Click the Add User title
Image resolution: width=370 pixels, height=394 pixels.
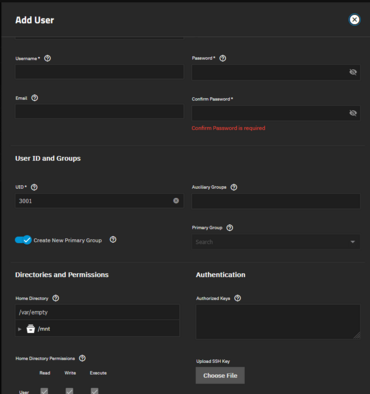[x=35, y=20]
